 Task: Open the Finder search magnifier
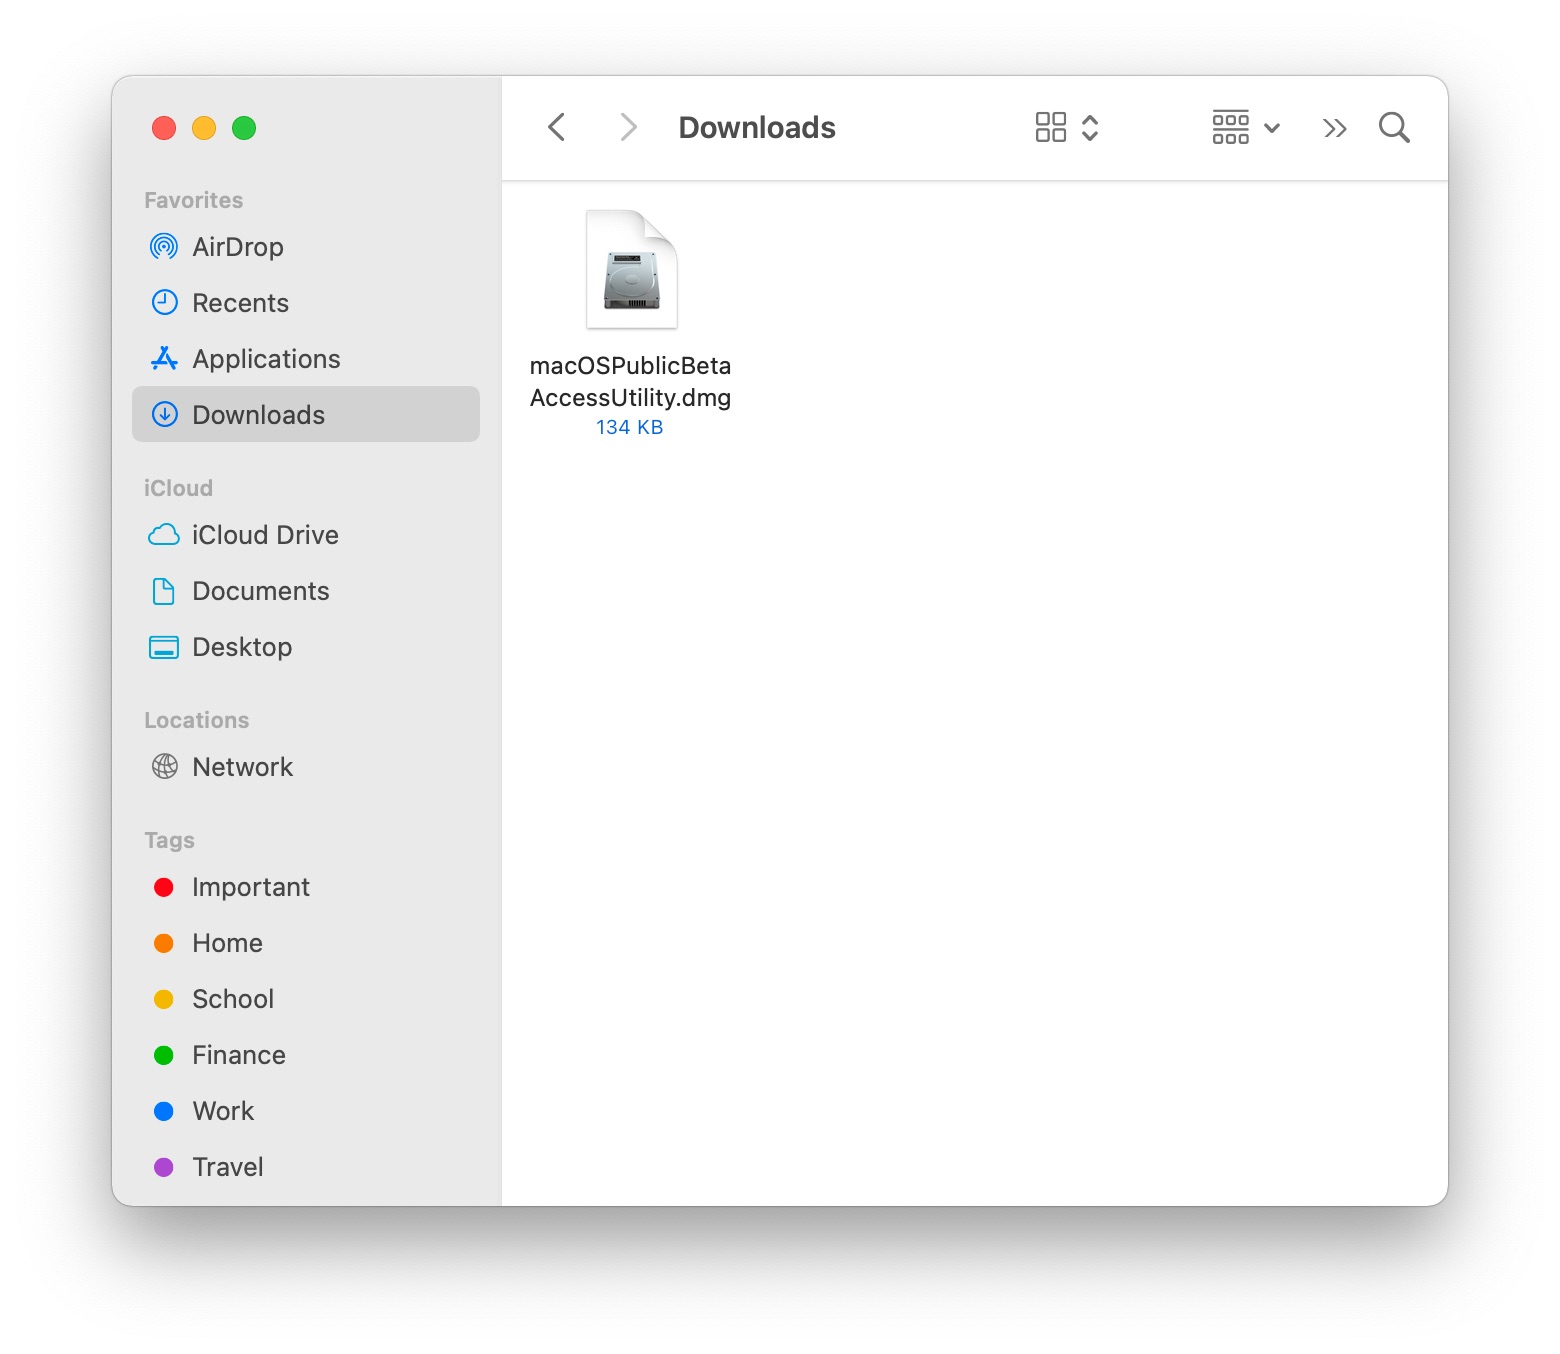click(x=1394, y=127)
